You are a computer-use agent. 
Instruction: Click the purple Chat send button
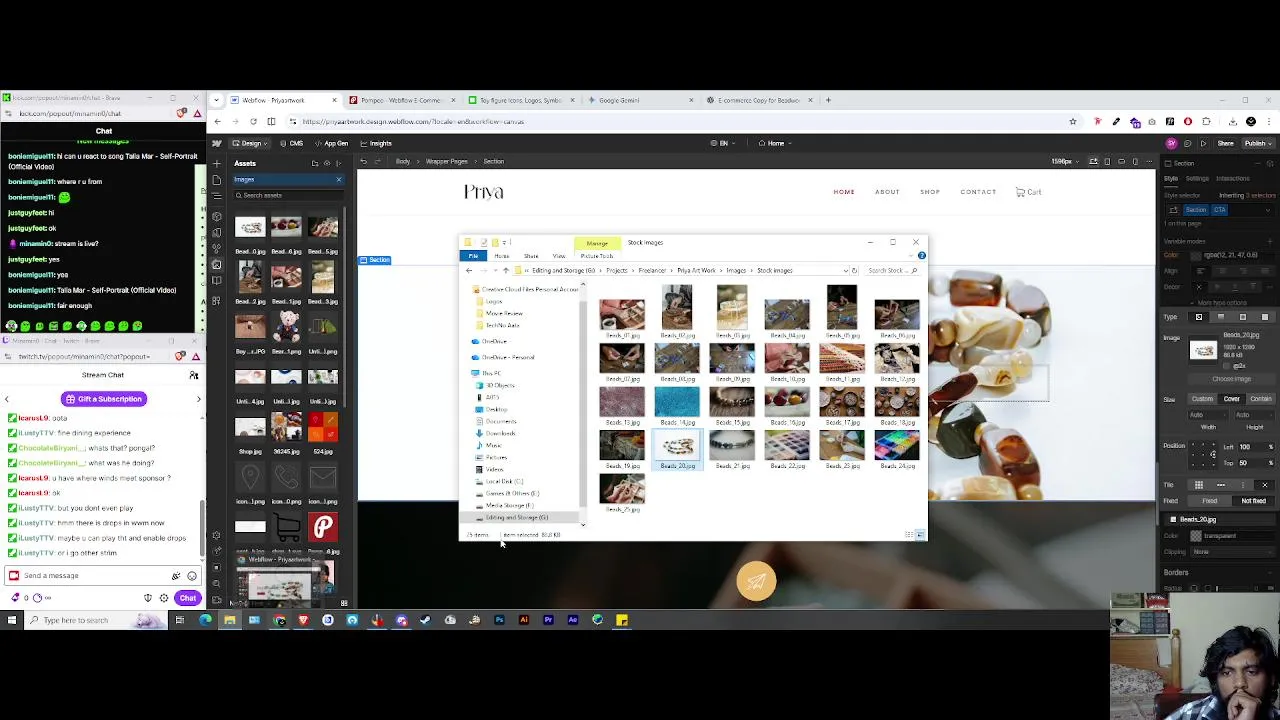click(x=187, y=598)
